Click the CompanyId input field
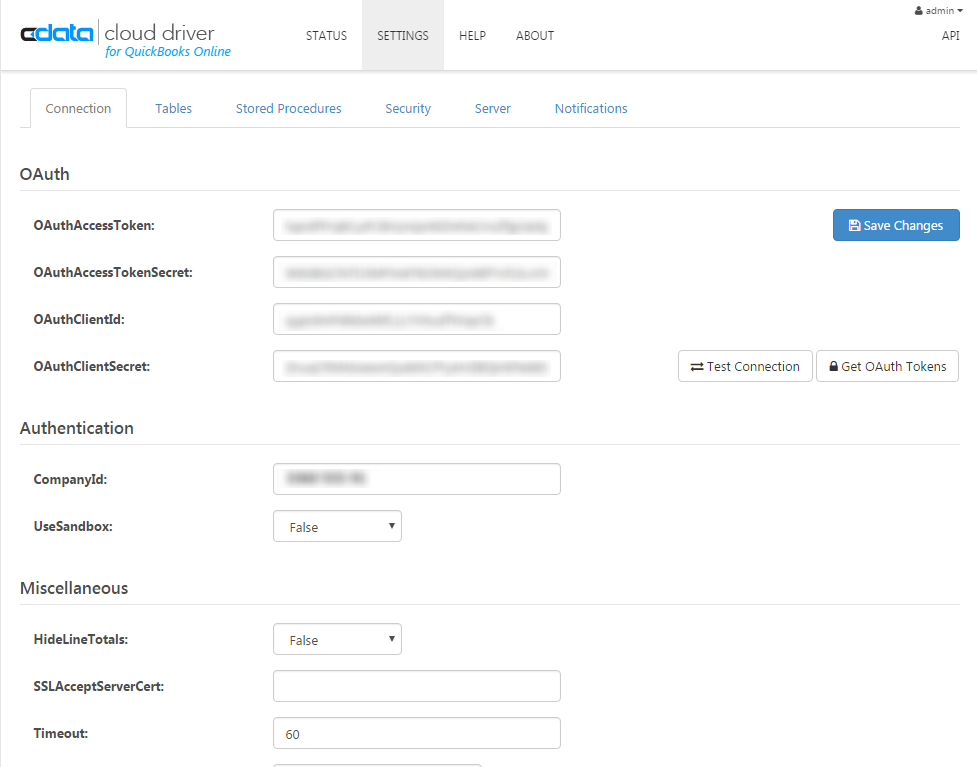 pyautogui.click(x=417, y=479)
